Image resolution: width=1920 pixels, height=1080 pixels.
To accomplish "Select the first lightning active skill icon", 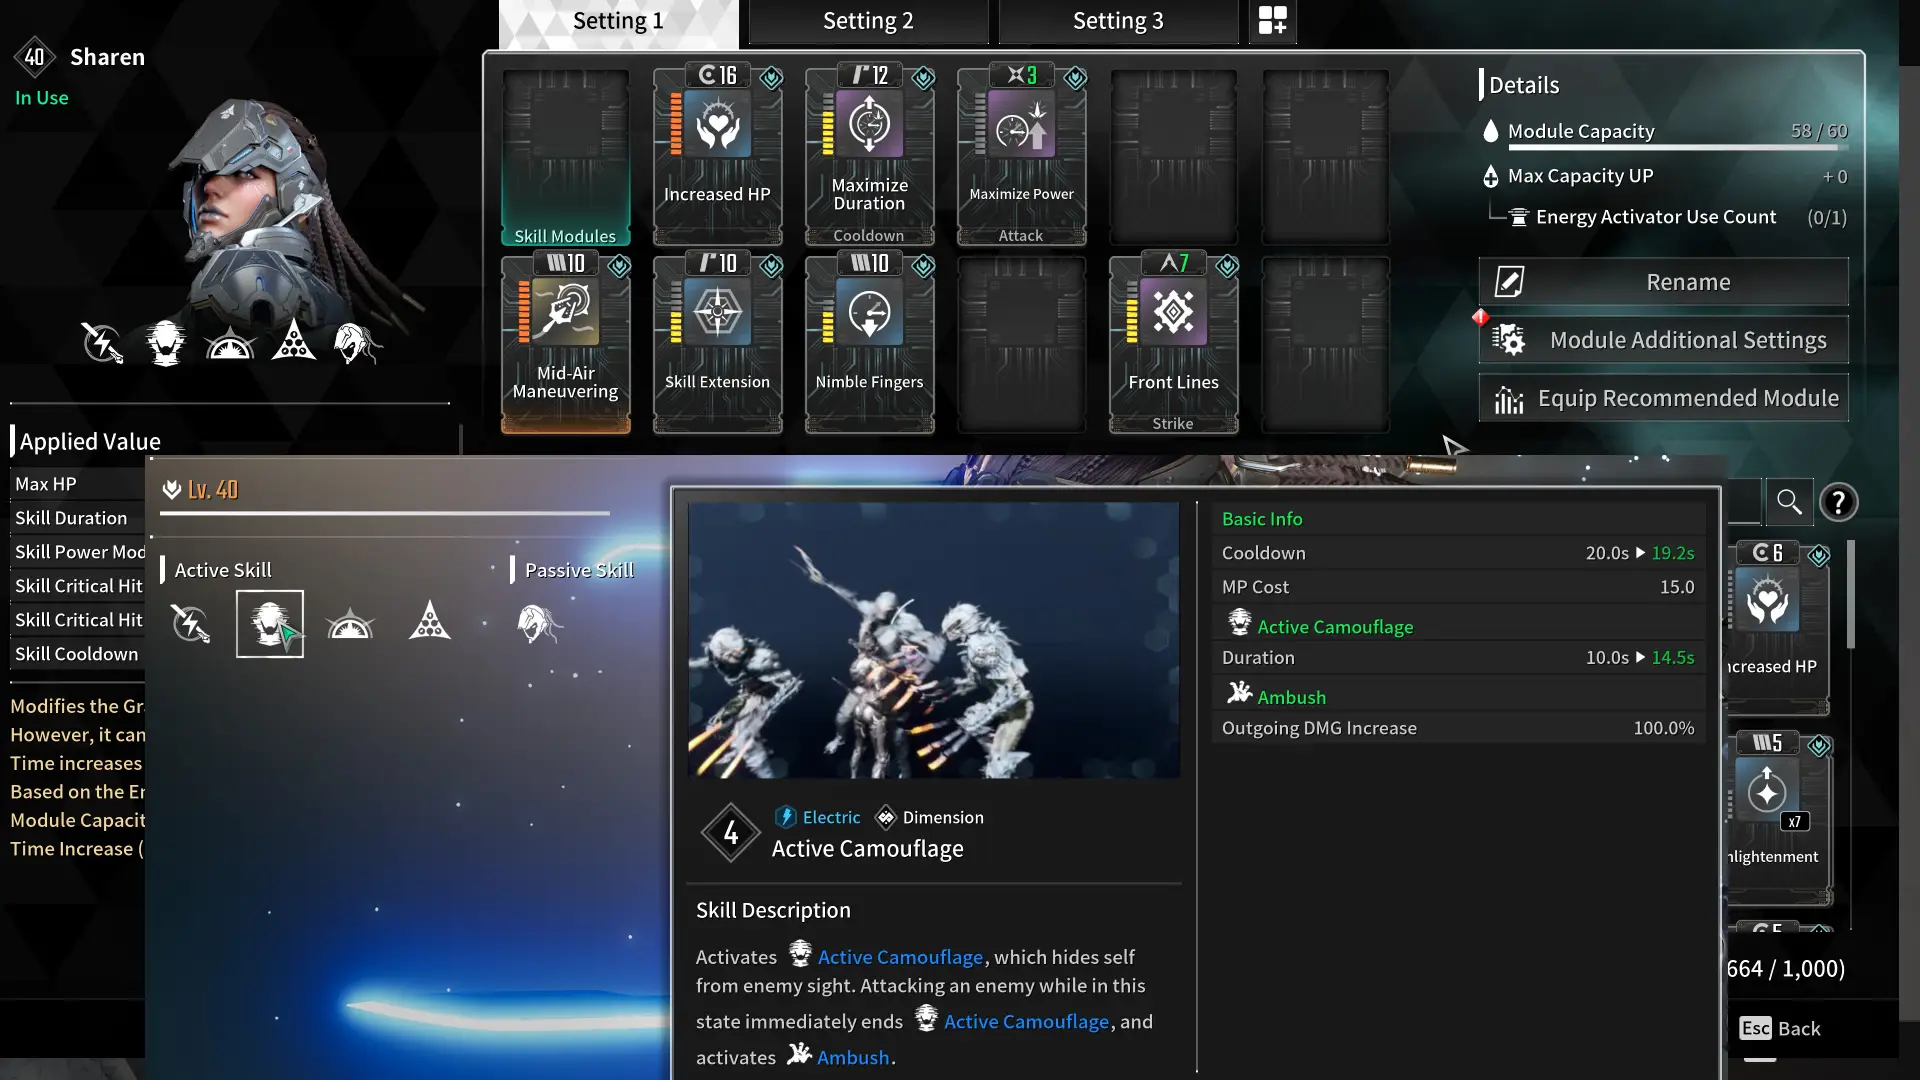I will [190, 622].
